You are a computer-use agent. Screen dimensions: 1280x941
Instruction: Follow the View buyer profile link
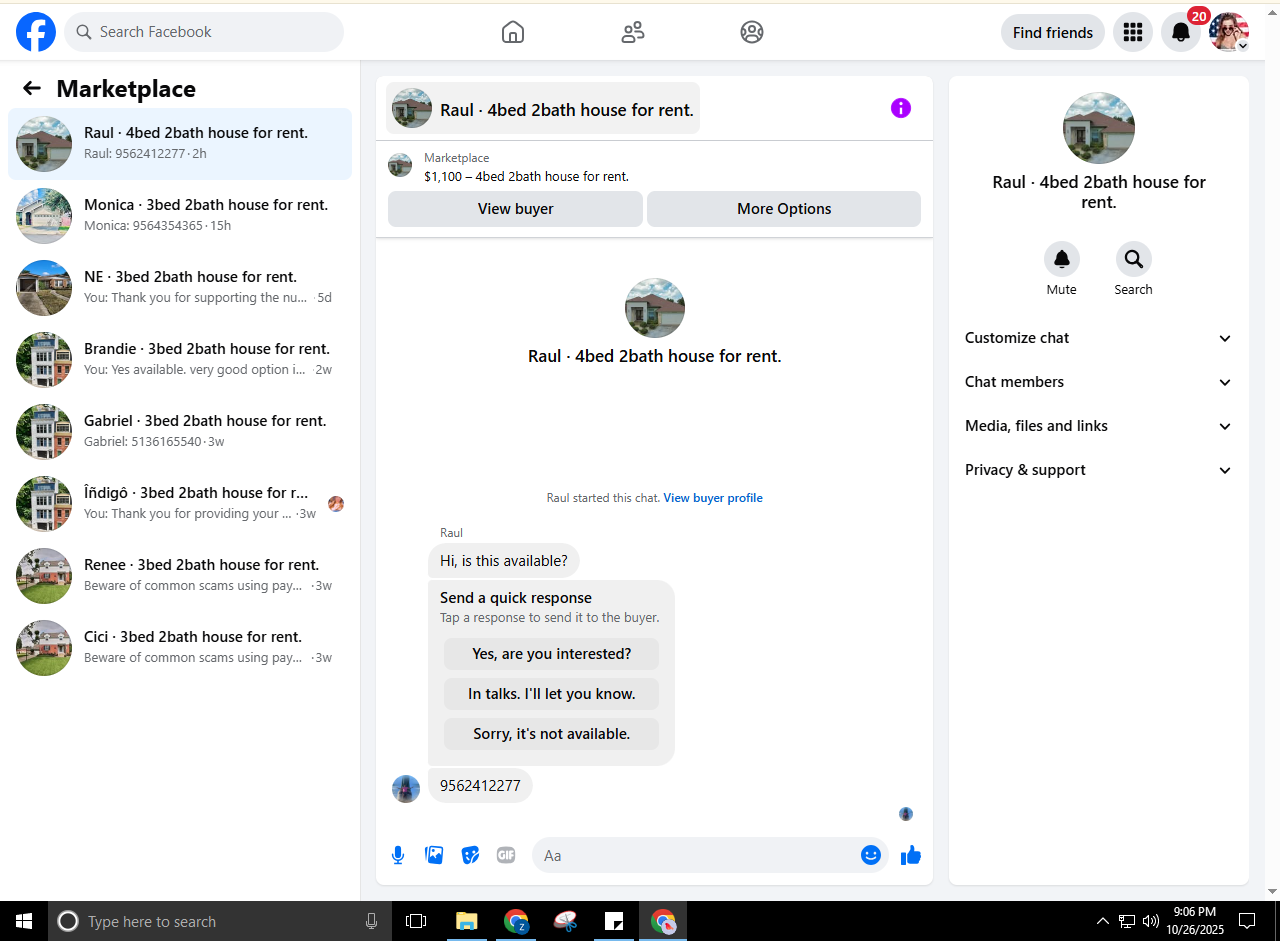click(x=713, y=498)
